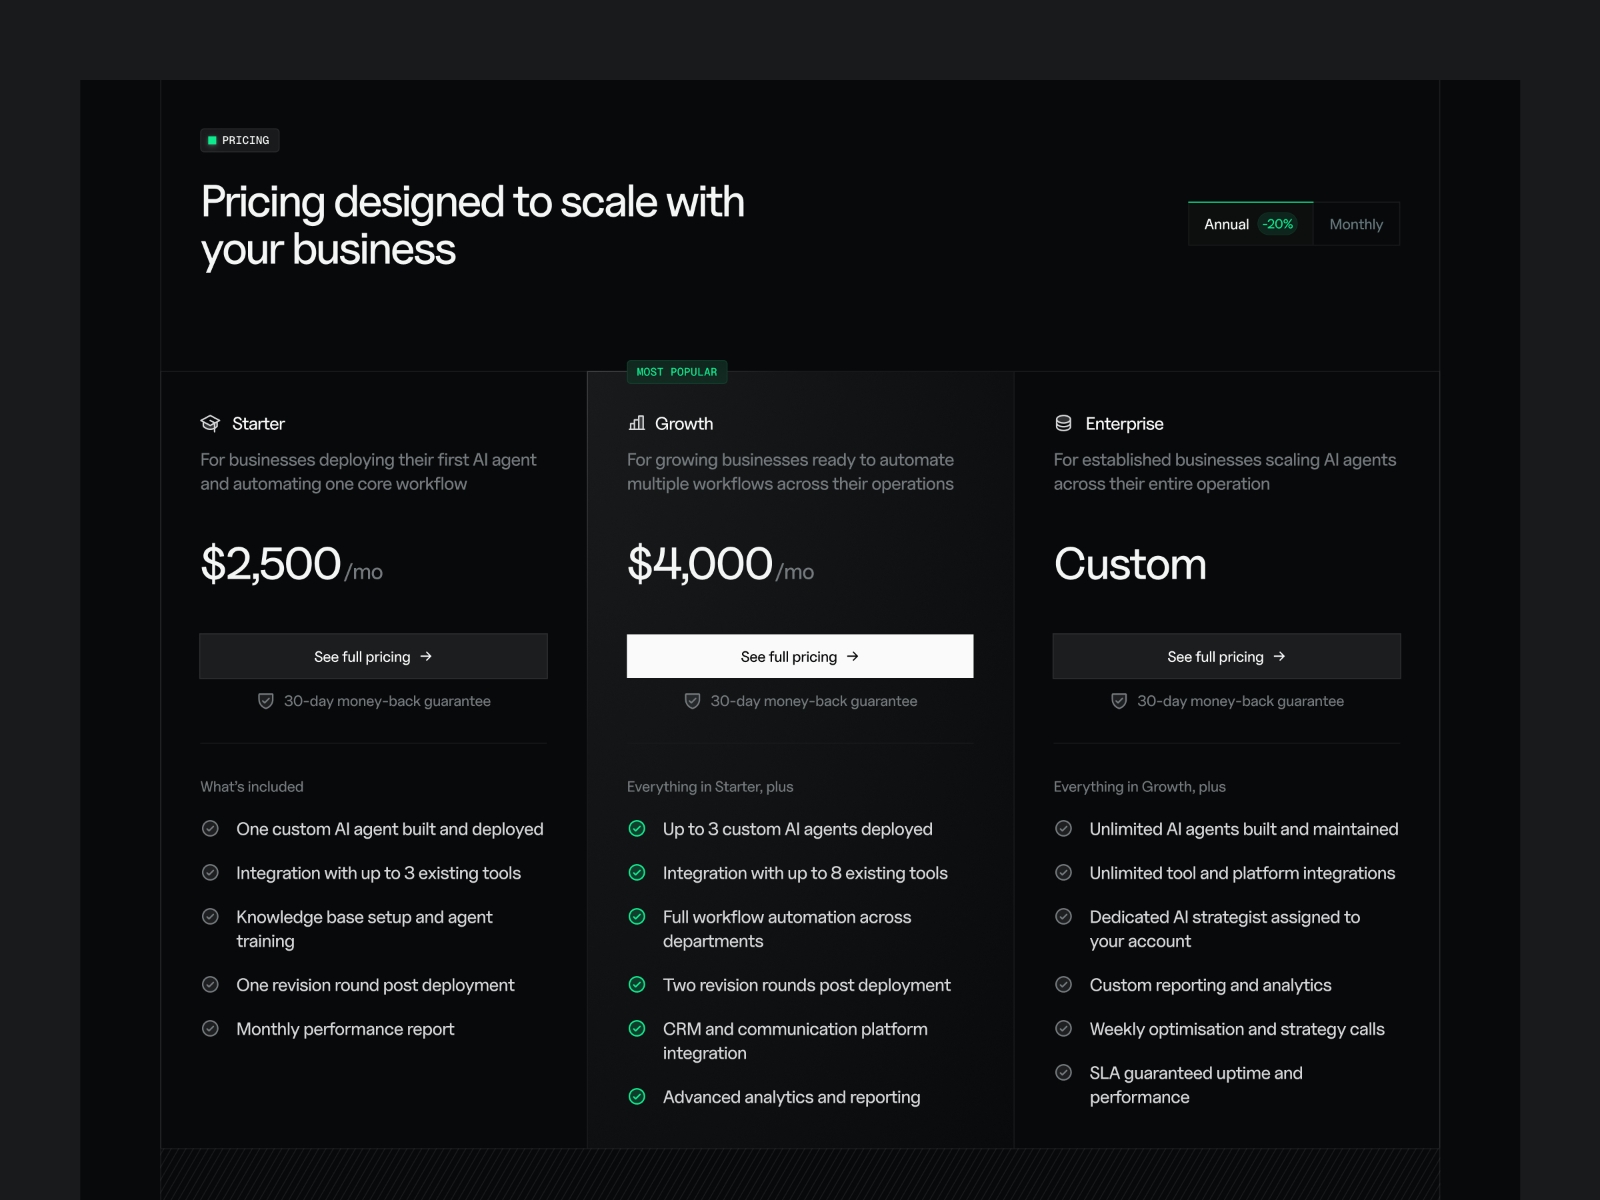1600x1200 pixels.
Task: Open See full pricing for Starter
Action: coord(373,656)
